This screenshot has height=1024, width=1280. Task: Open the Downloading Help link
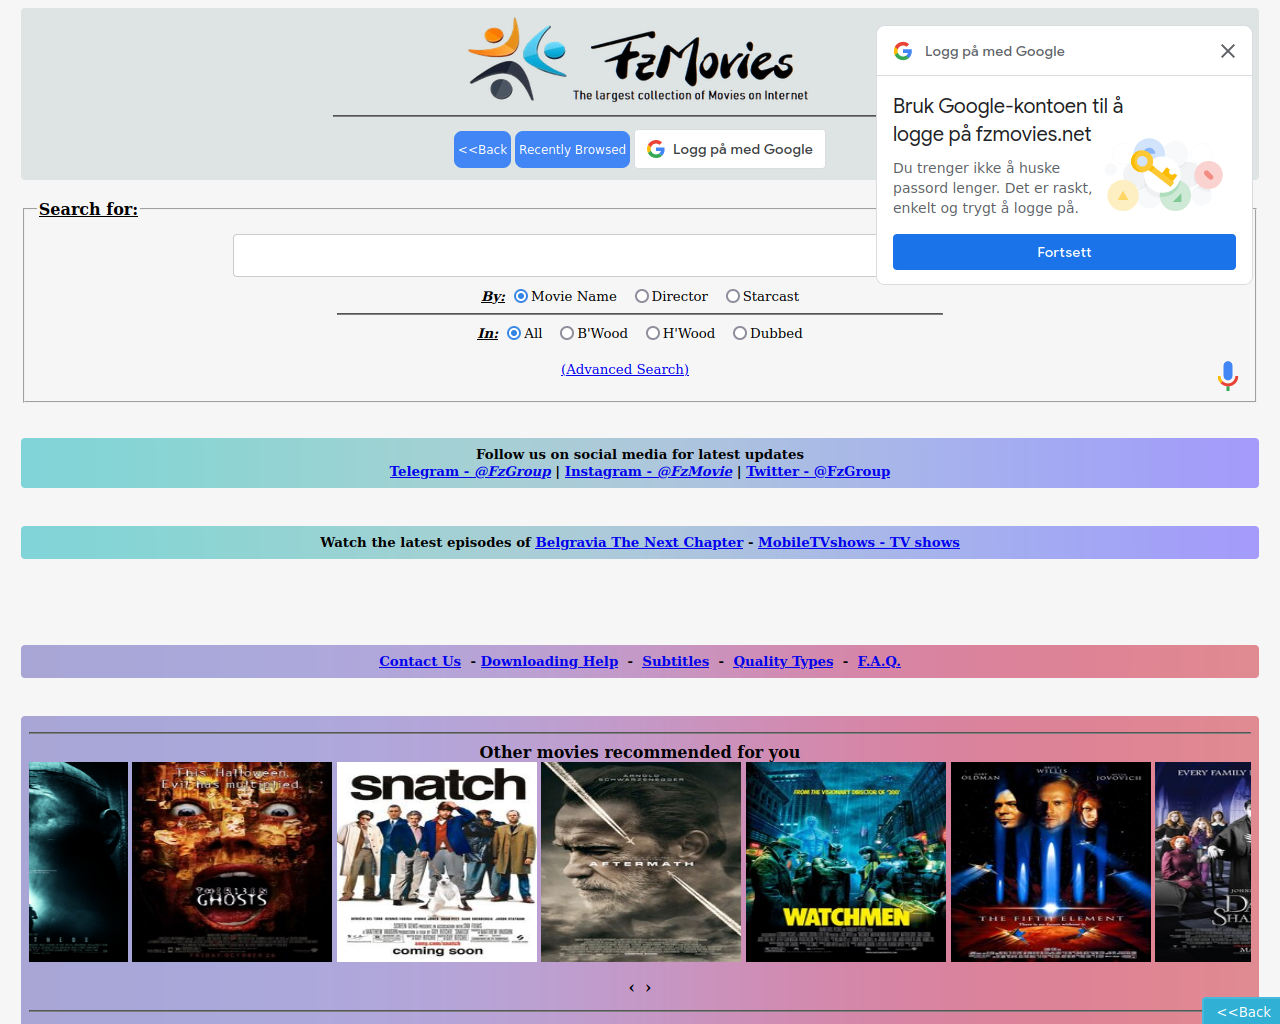pyautogui.click(x=549, y=661)
